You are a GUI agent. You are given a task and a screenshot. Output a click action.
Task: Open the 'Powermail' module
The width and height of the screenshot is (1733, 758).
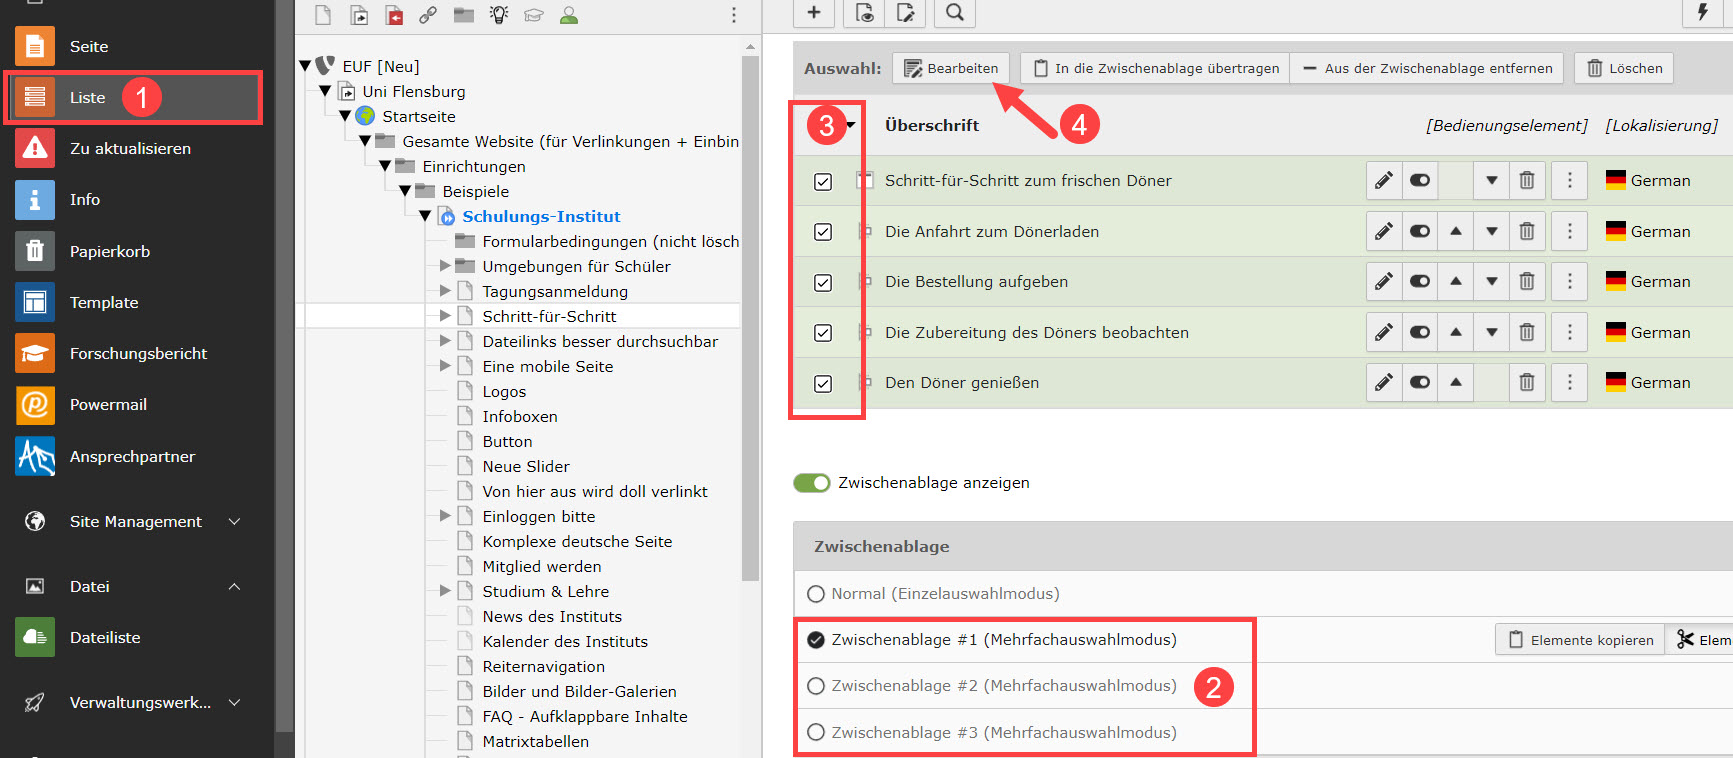tap(108, 404)
